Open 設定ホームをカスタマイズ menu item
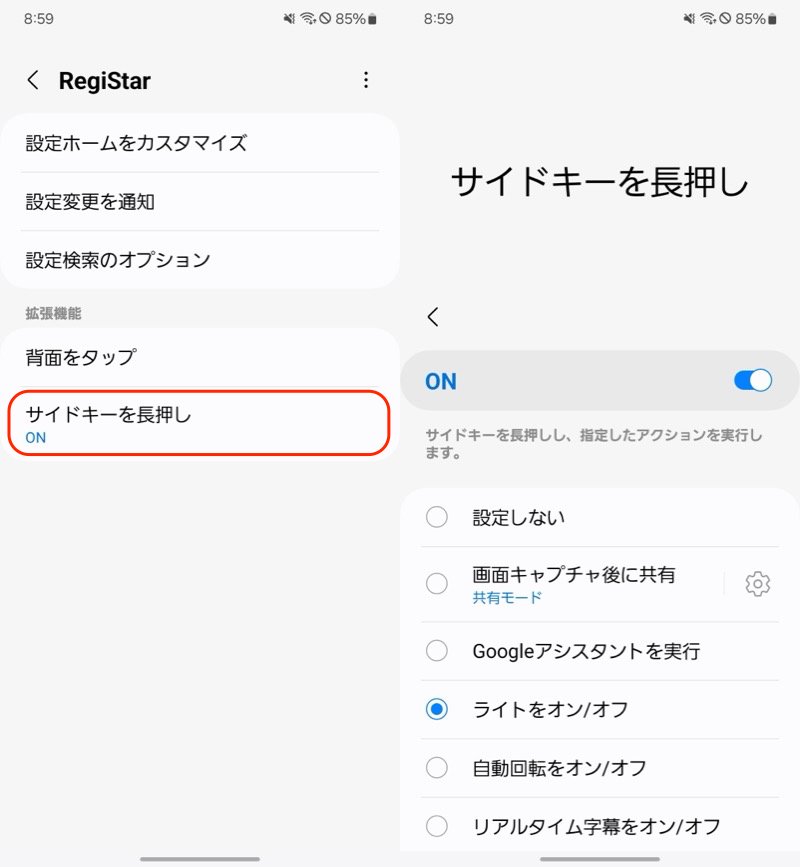The width and height of the screenshot is (800, 867). (200, 143)
